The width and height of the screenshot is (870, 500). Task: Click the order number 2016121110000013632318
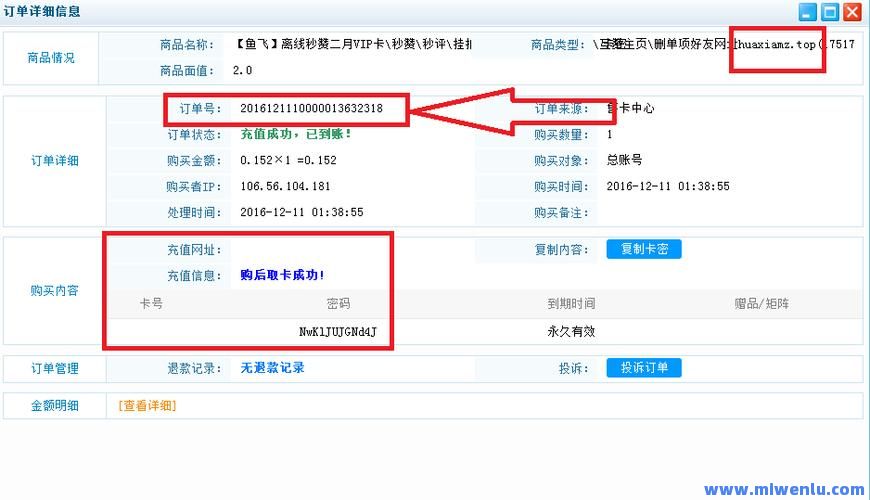(311, 108)
